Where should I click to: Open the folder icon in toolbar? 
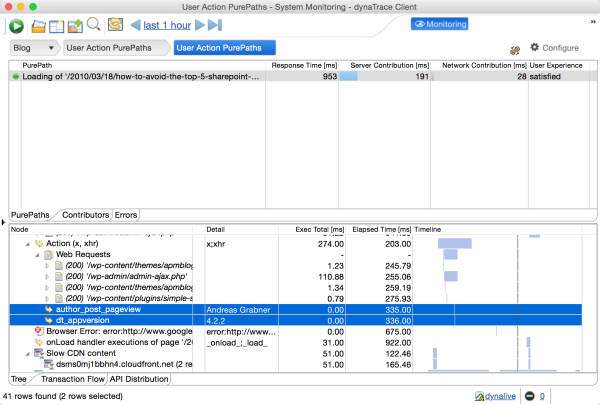[39, 26]
